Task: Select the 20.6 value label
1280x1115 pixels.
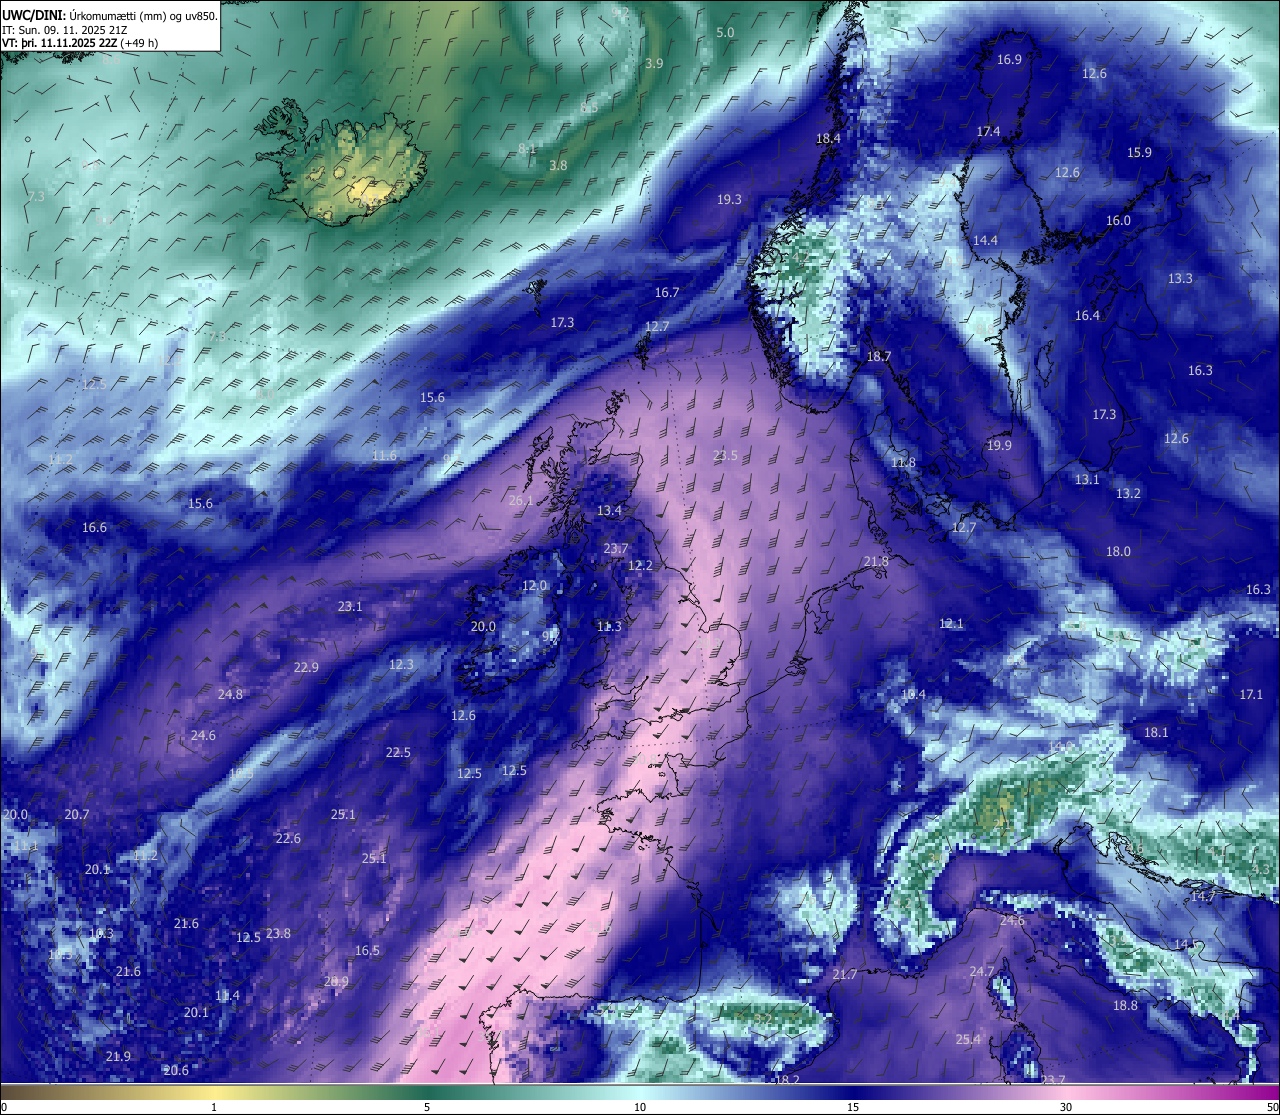Action: click(x=175, y=1070)
